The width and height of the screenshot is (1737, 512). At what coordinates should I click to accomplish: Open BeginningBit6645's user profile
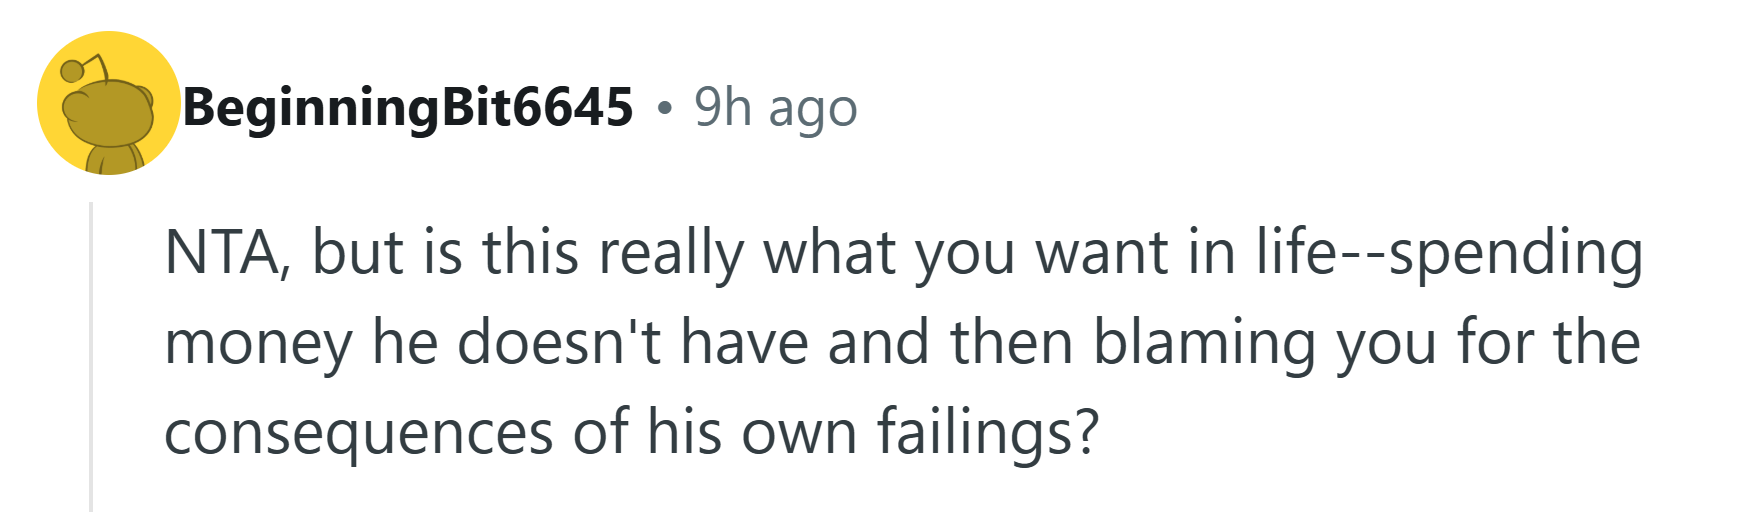[x=407, y=107]
